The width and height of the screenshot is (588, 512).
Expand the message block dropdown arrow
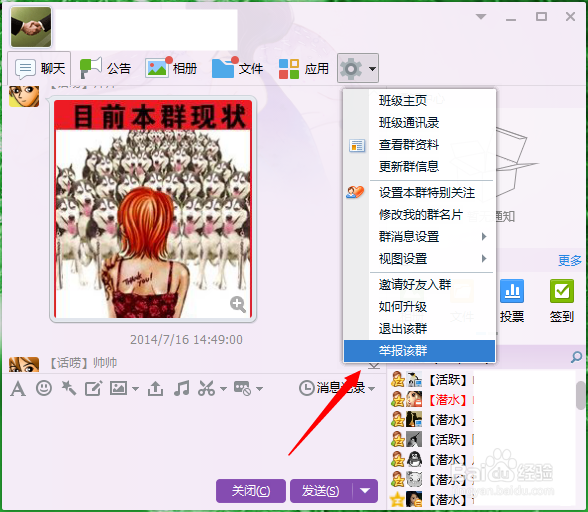point(260,389)
